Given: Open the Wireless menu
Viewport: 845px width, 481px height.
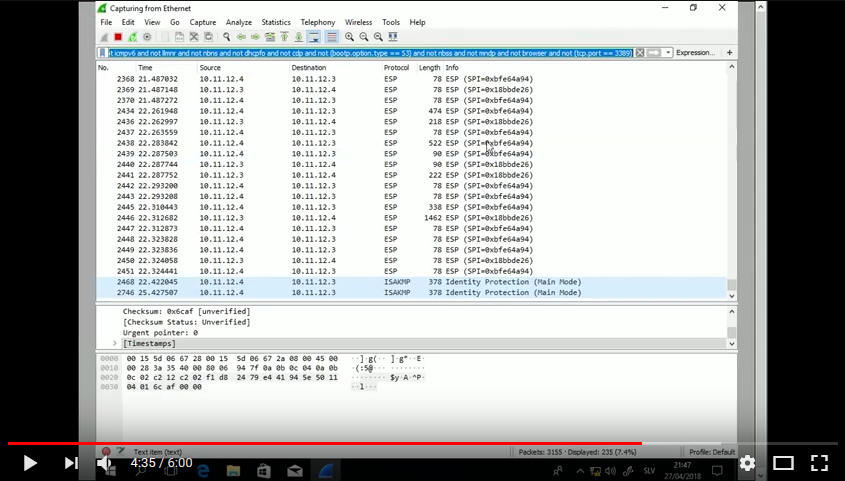Looking at the screenshot, I should tap(358, 22).
